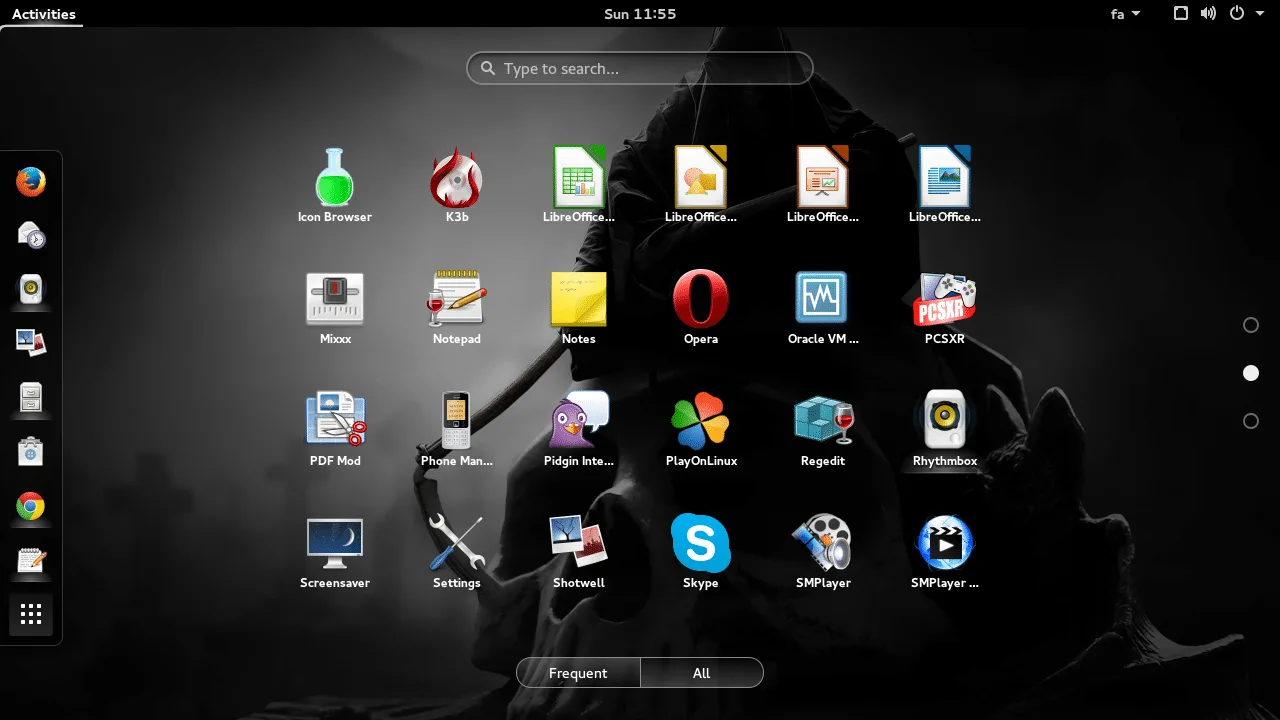This screenshot has width=1280, height=720.
Task: Open the Rhythmbox speaker icon in the dock
Action: pyautogui.click(x=31, y=290)
